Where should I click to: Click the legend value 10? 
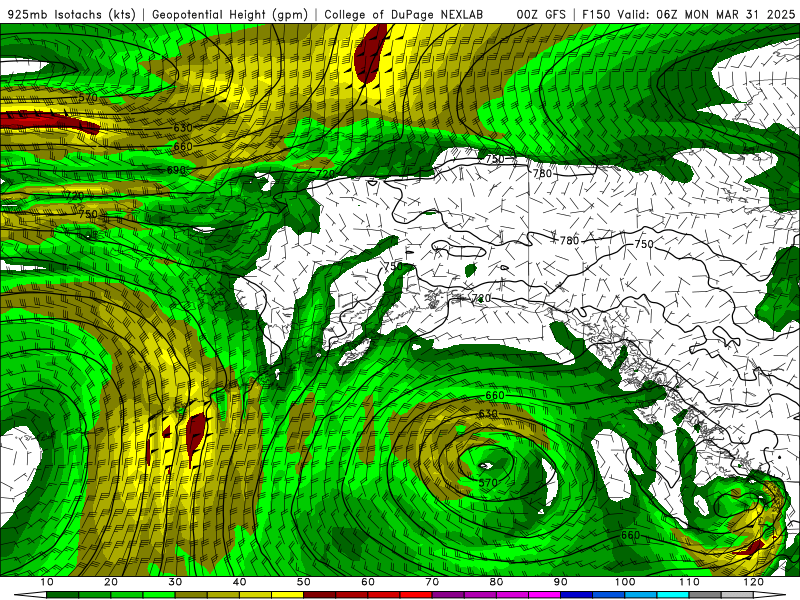pyautogui.click(x=46, y=582)
